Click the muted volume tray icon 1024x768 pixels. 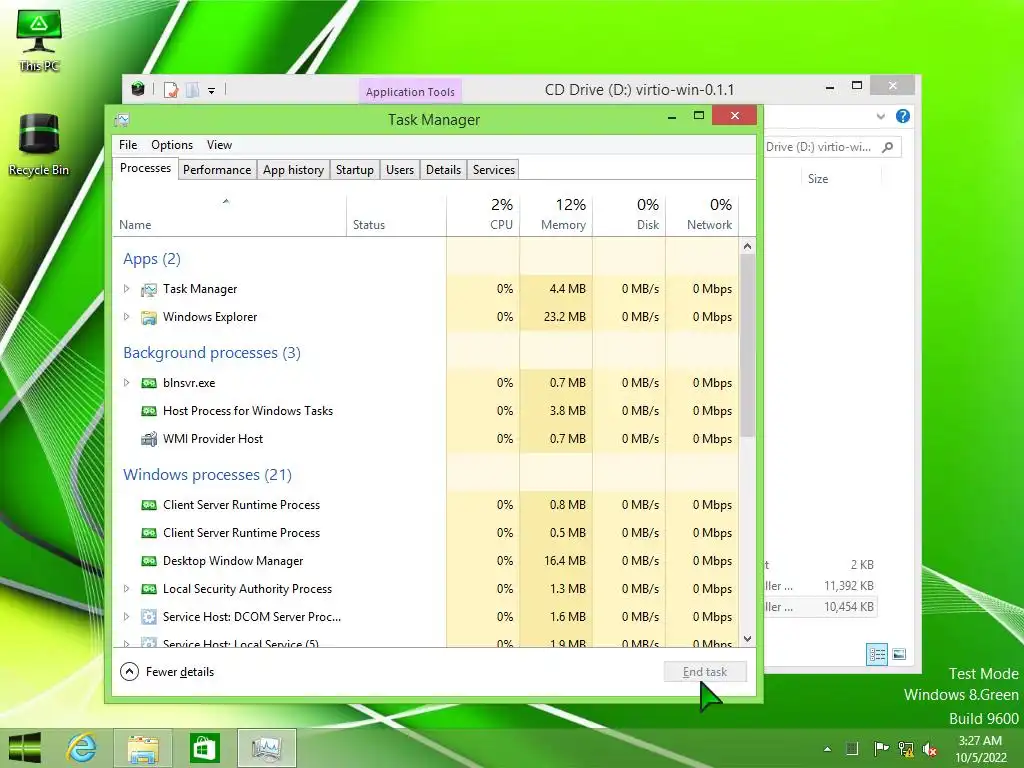point(930,749)
